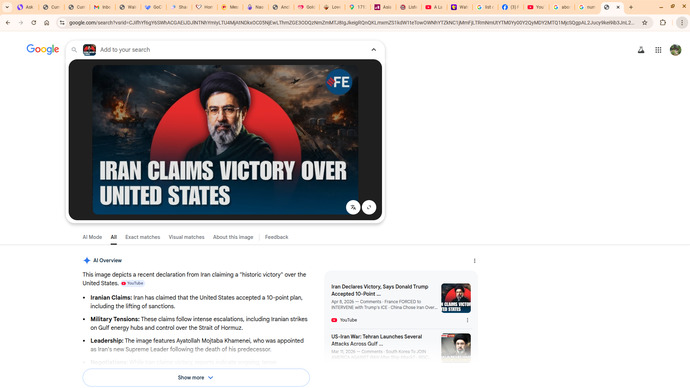Collapse the image preview with the chevron

[x=374, y=50]
